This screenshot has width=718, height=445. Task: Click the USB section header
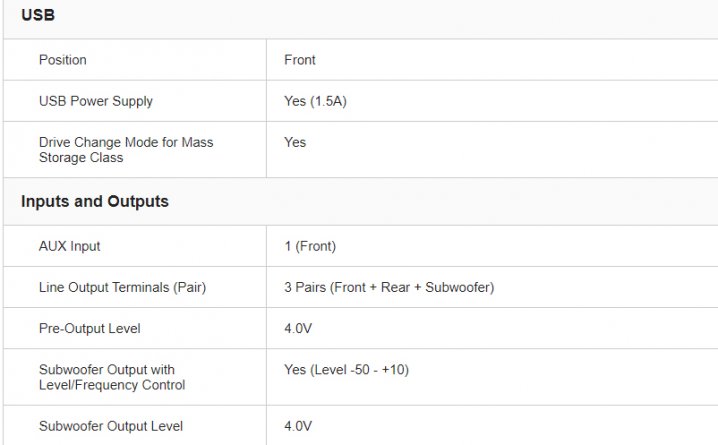coord(37,17)
